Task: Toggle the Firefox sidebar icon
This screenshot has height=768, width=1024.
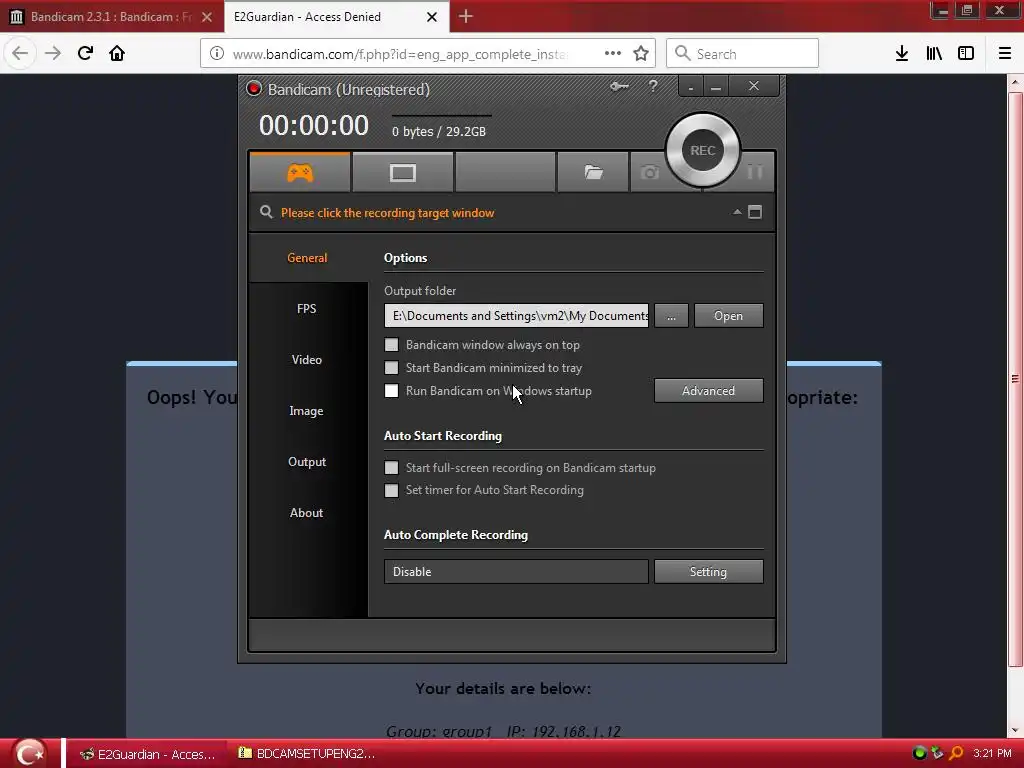Action: pyautogui.click(x=966, y=54)
